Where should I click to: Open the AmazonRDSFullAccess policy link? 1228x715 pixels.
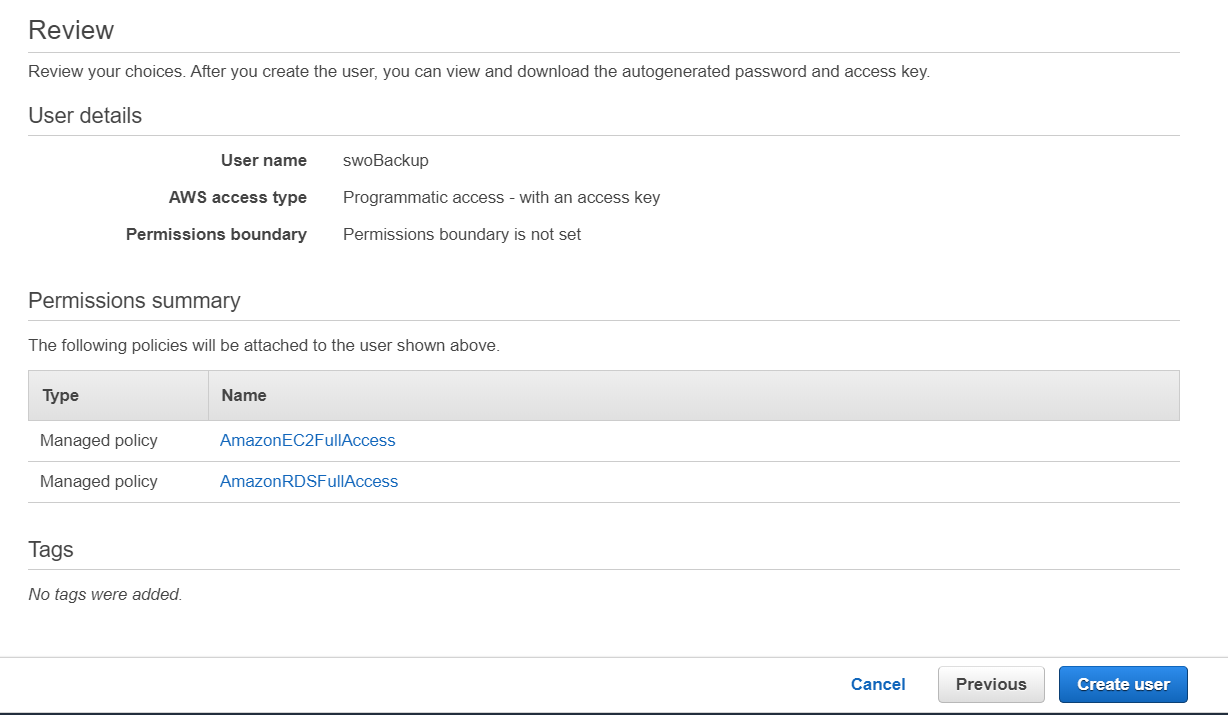coord(309,481)
